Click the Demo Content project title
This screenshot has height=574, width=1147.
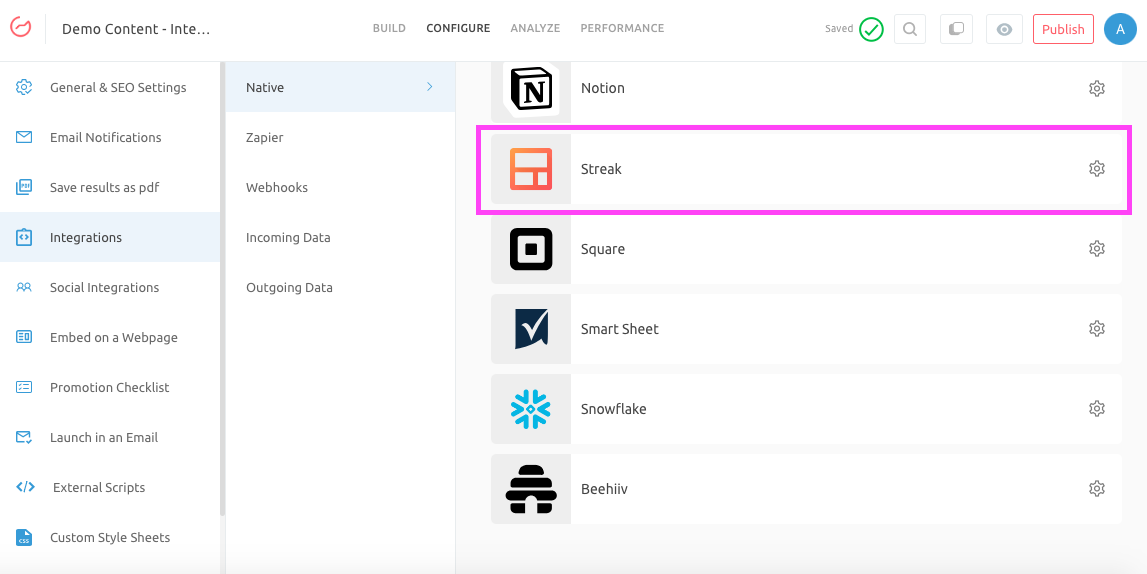pos(136,29)
